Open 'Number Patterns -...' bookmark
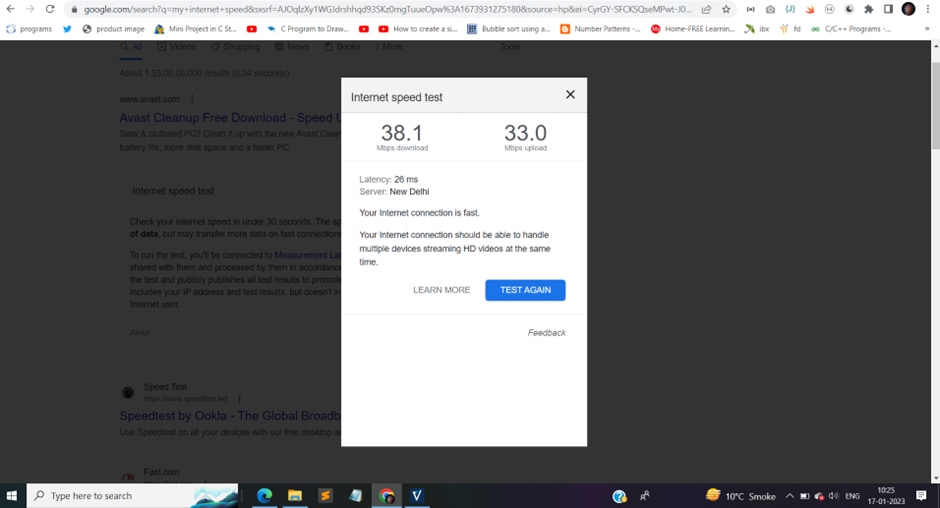 pos(600,29)
